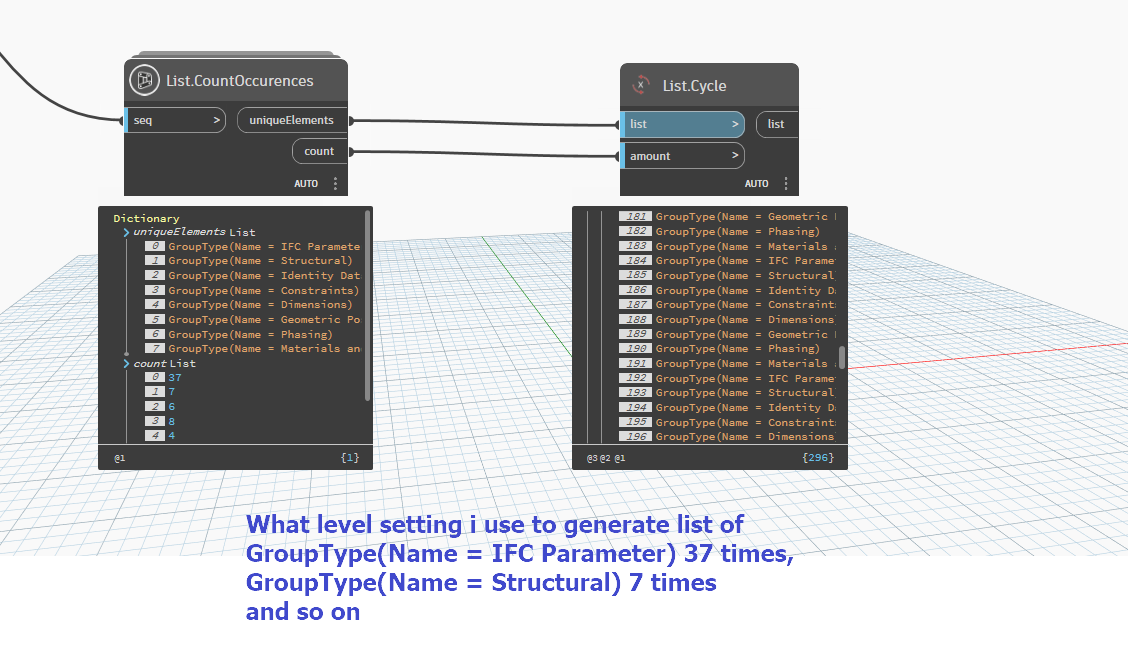Open the three-dot menu on List.Cycle
Image resolution: width=1128 pixels, height=668 pixels.
[x=788, y=183]
